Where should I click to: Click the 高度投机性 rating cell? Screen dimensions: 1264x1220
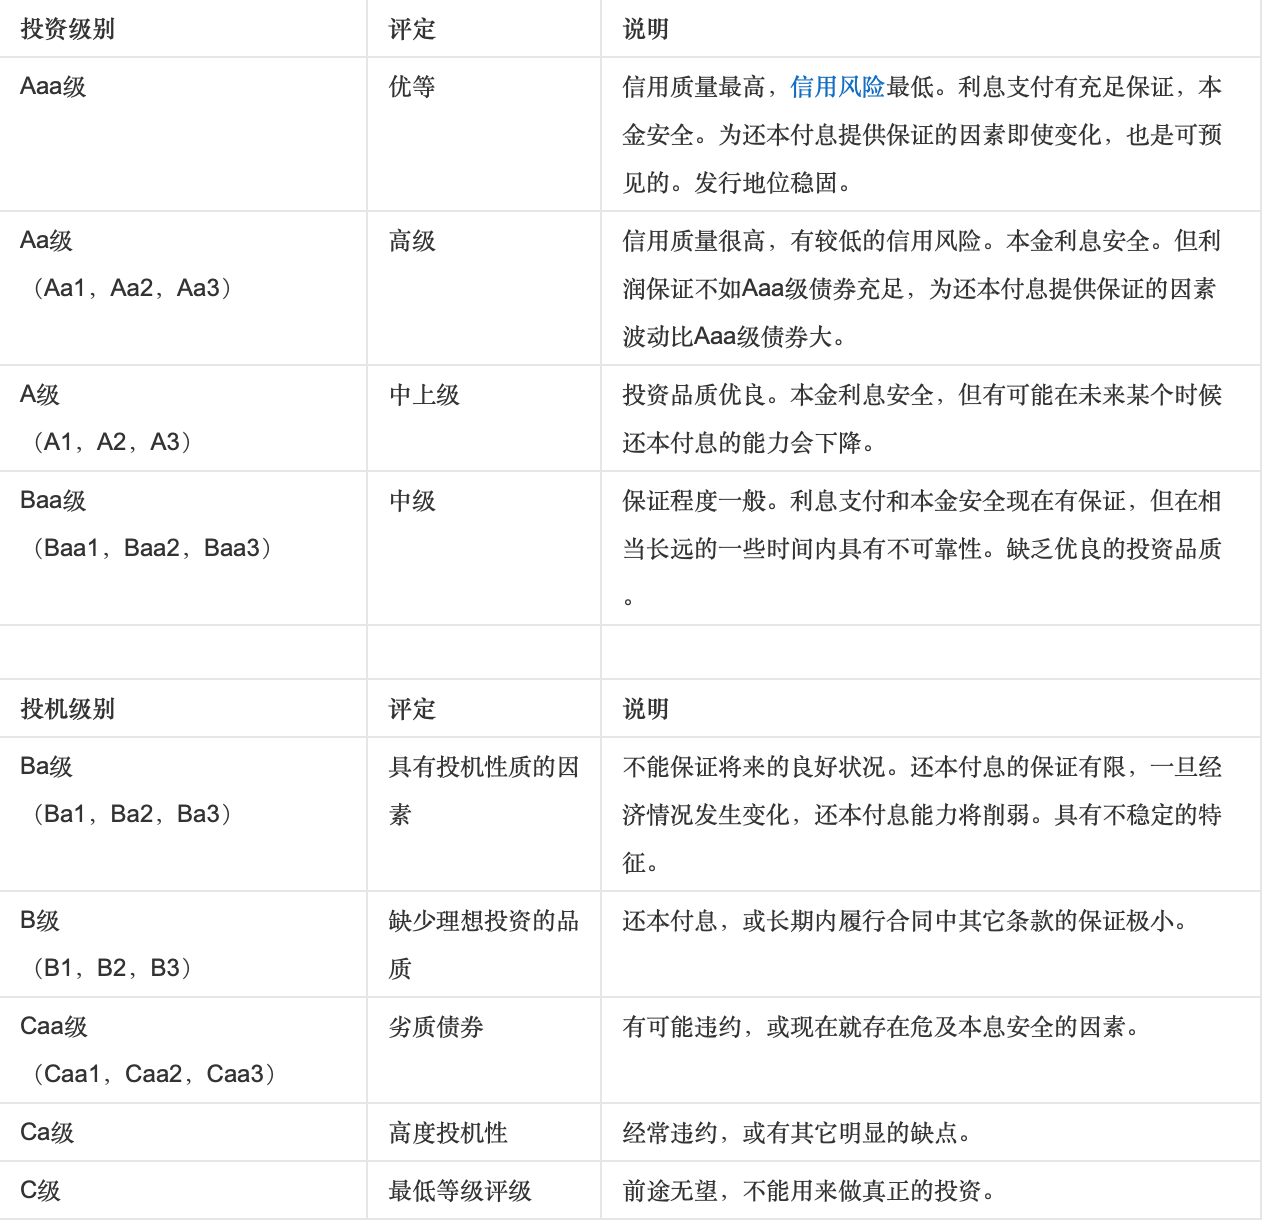click(448, 1133)
